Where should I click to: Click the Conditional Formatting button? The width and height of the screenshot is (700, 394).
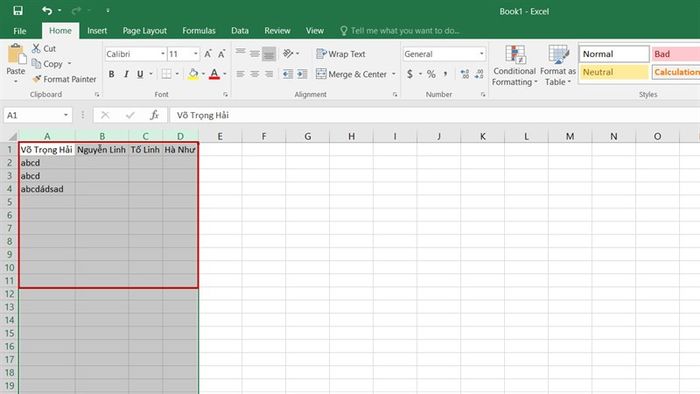pyautogui.click(x=514, y=66)
